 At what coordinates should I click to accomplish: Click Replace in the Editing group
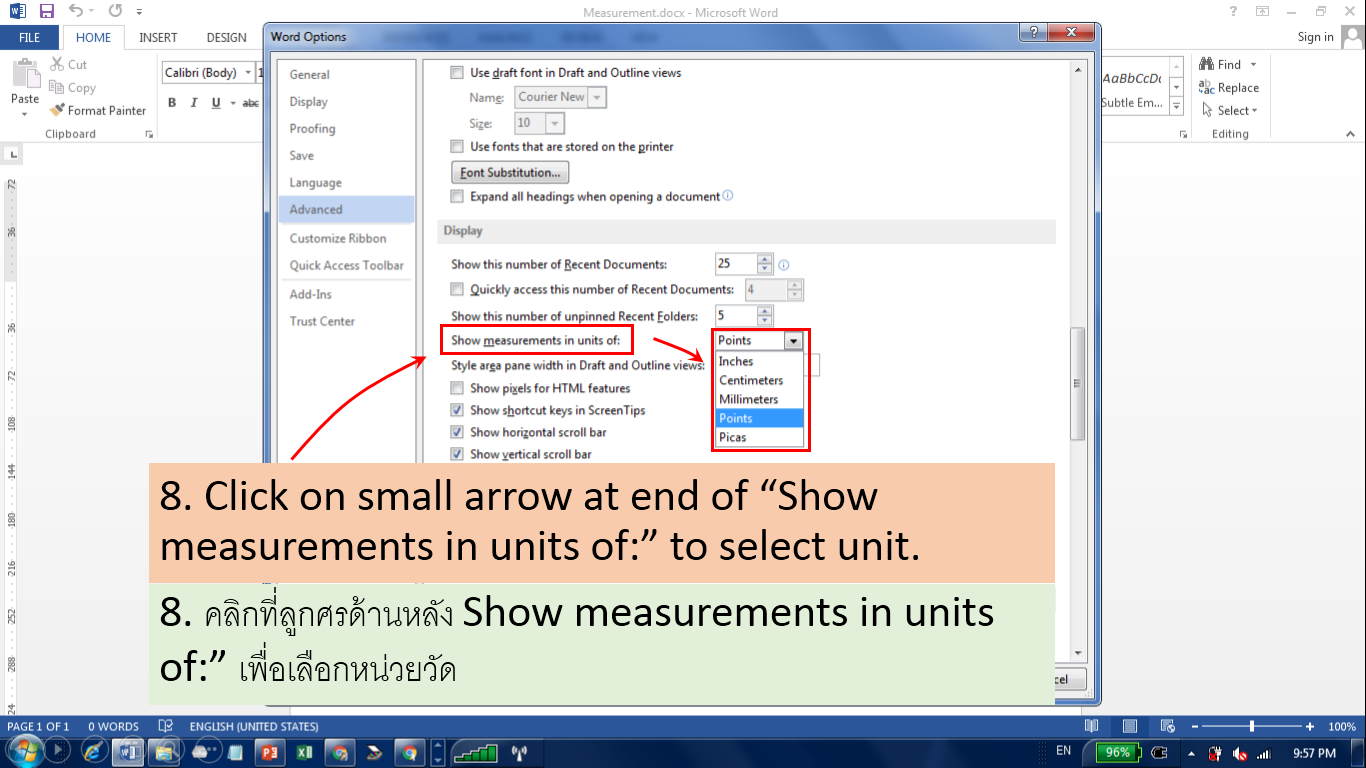tap(1230, 87)
